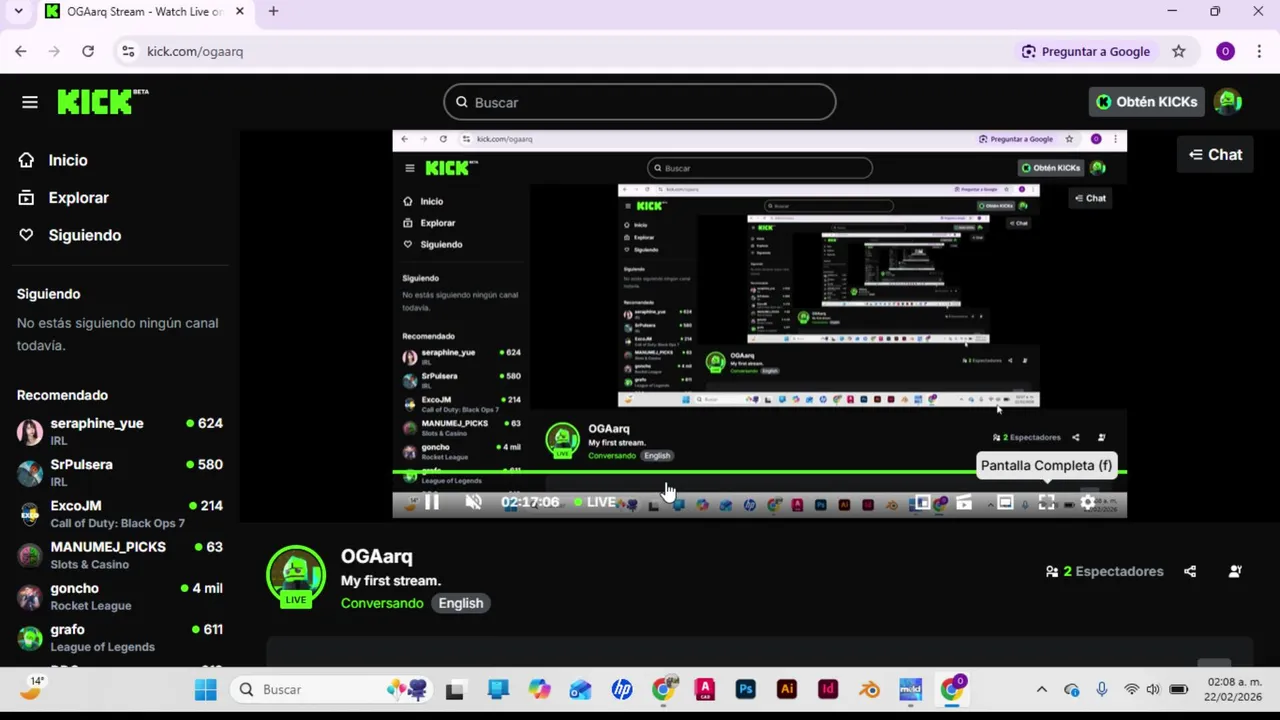Image resolution: width=1280 pixels, height=720 pixels.
Task: Open Chrome three-dot menu
Action: [x=1259, y=51]
